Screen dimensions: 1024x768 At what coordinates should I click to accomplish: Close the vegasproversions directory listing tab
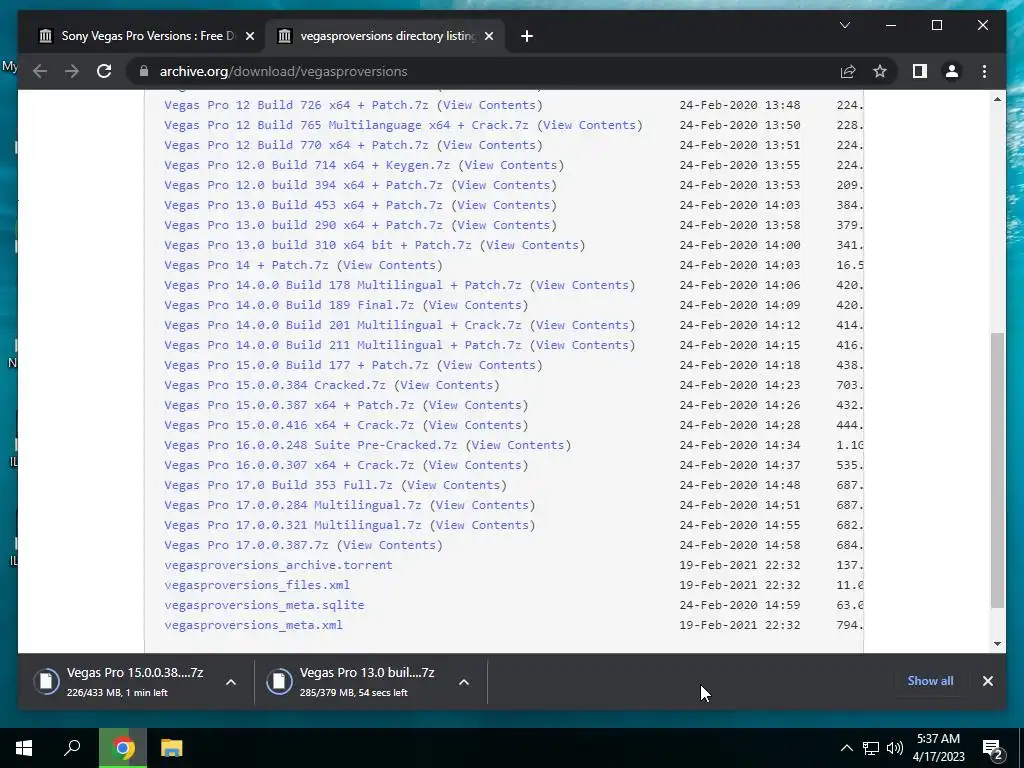[x=489, y=36]
